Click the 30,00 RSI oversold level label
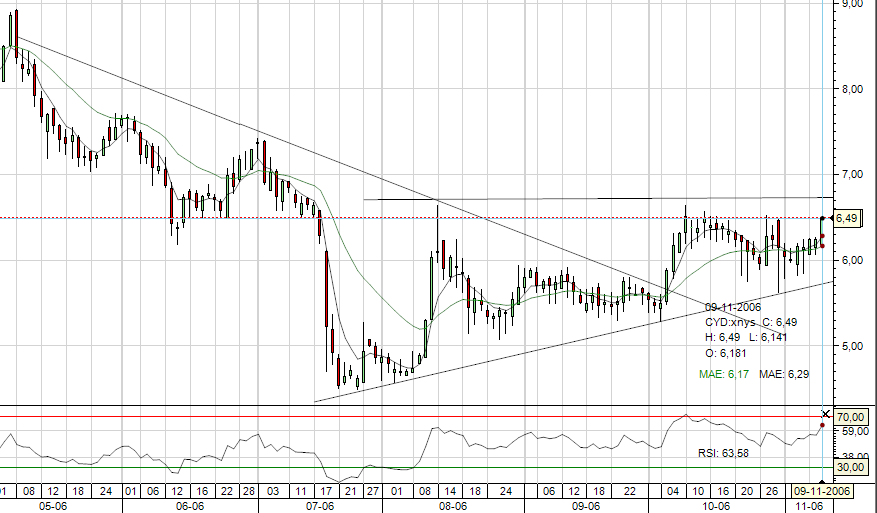 (851, 467)
